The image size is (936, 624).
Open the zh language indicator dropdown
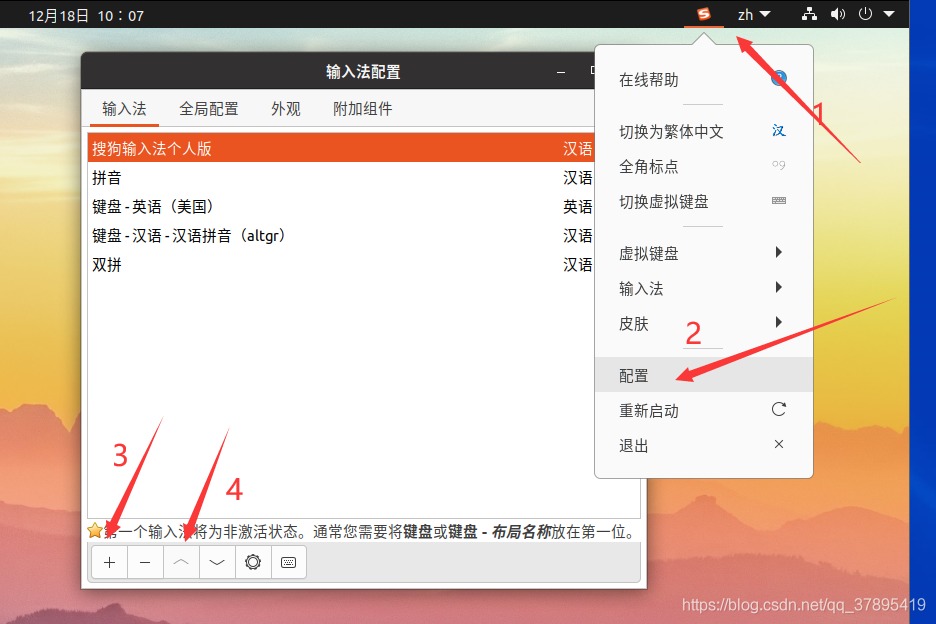click(x=754, y=14)
